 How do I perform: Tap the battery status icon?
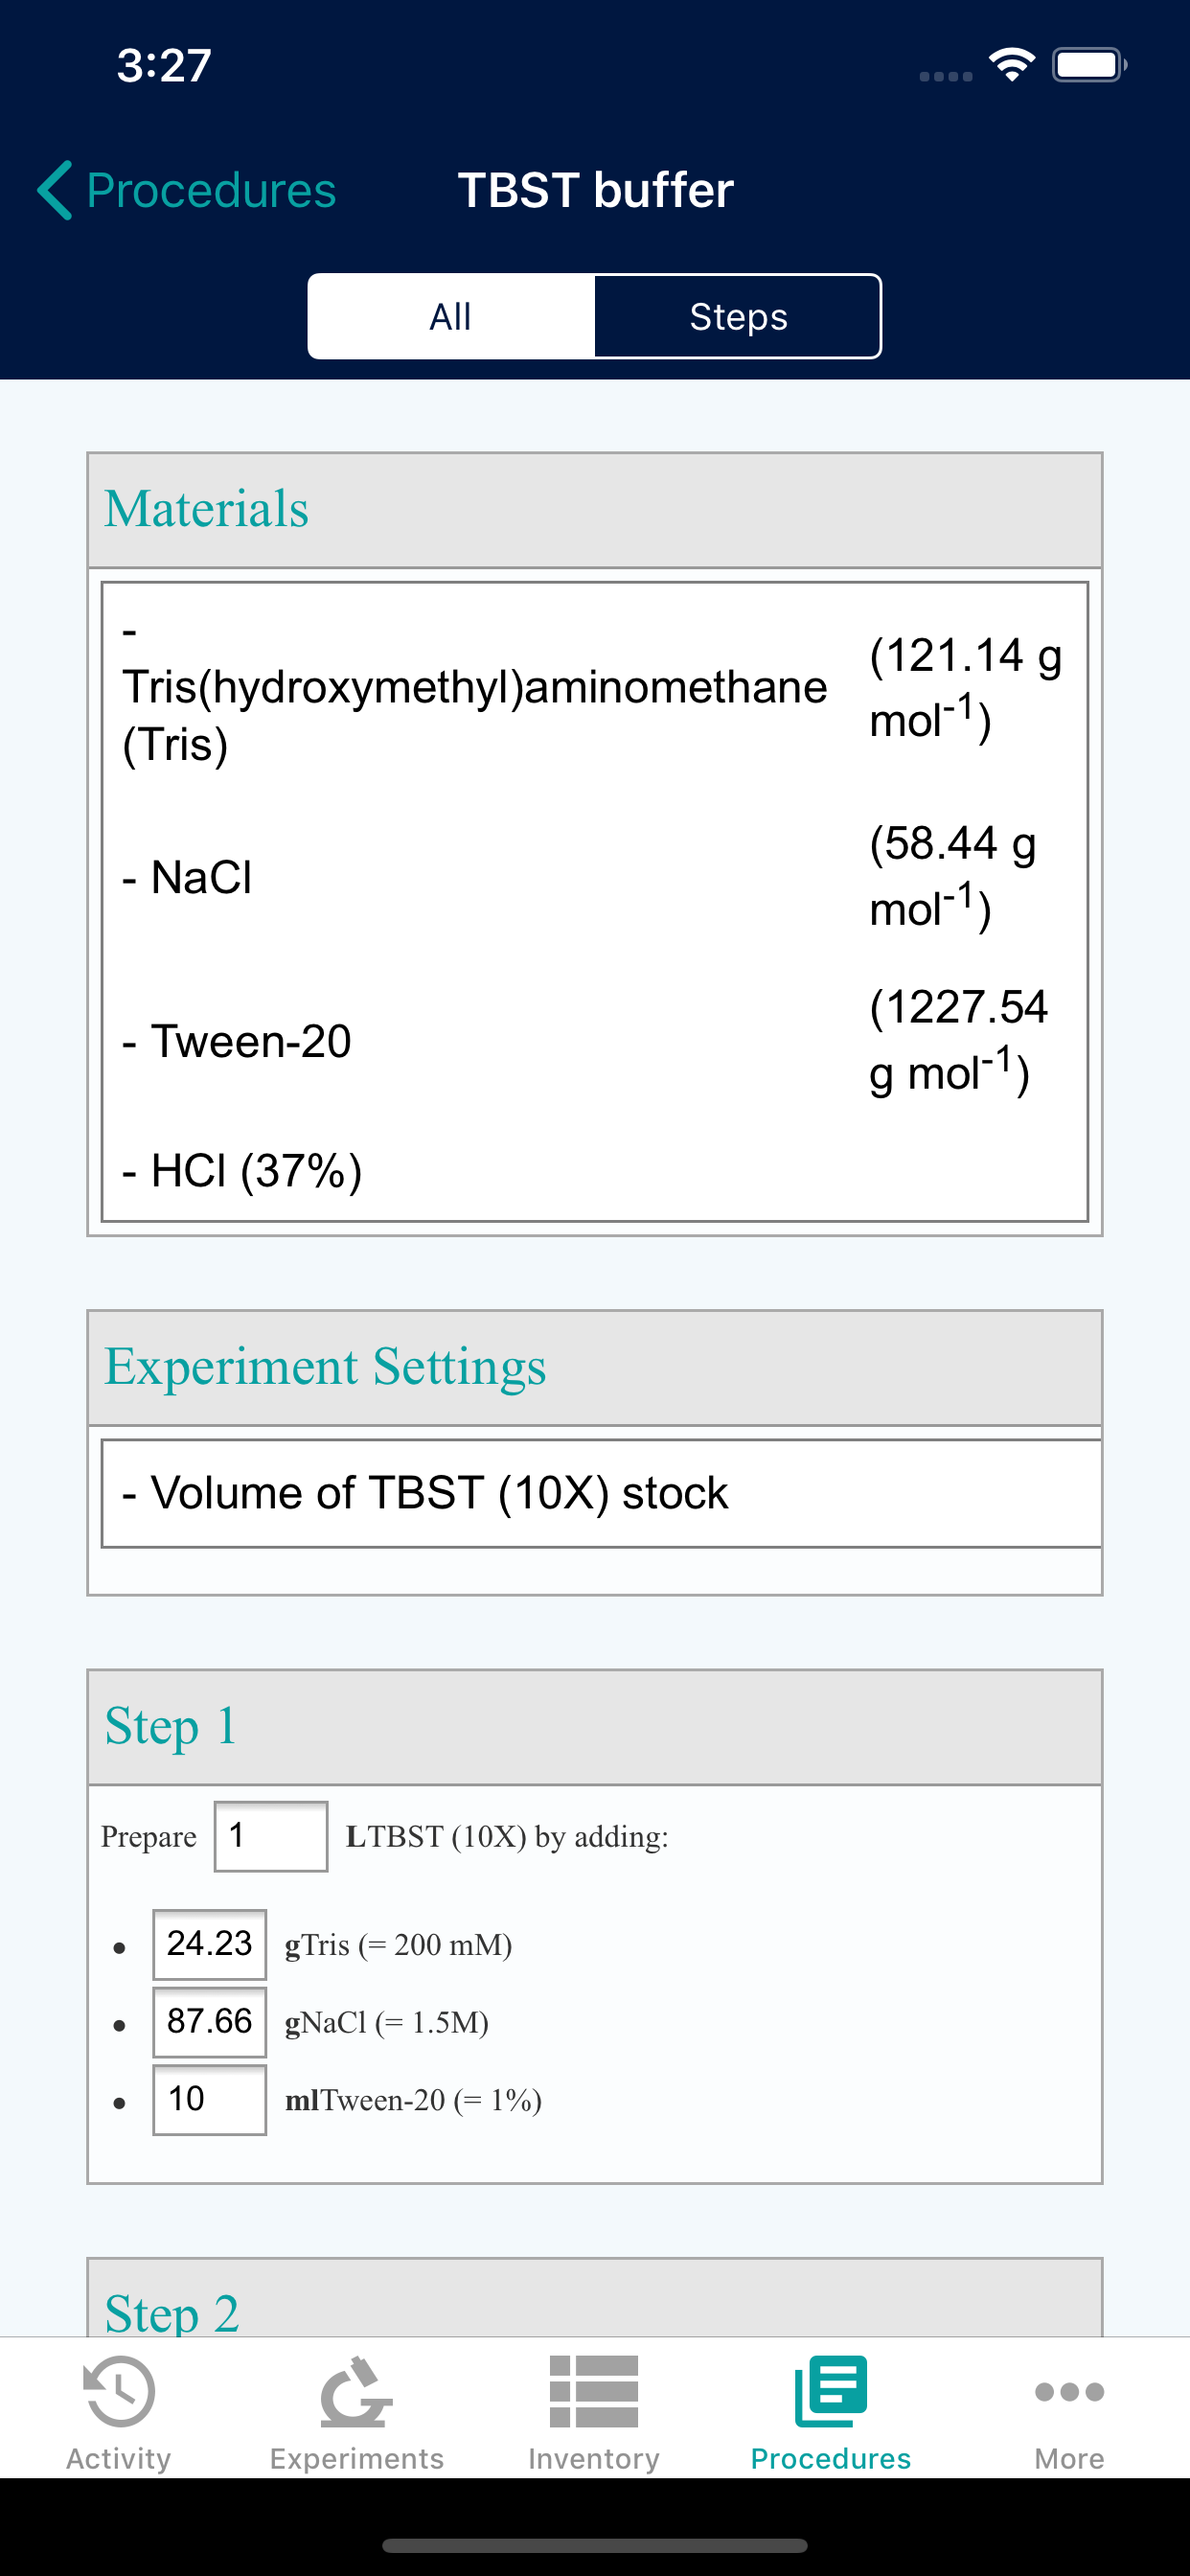(x=1089, y=65)
